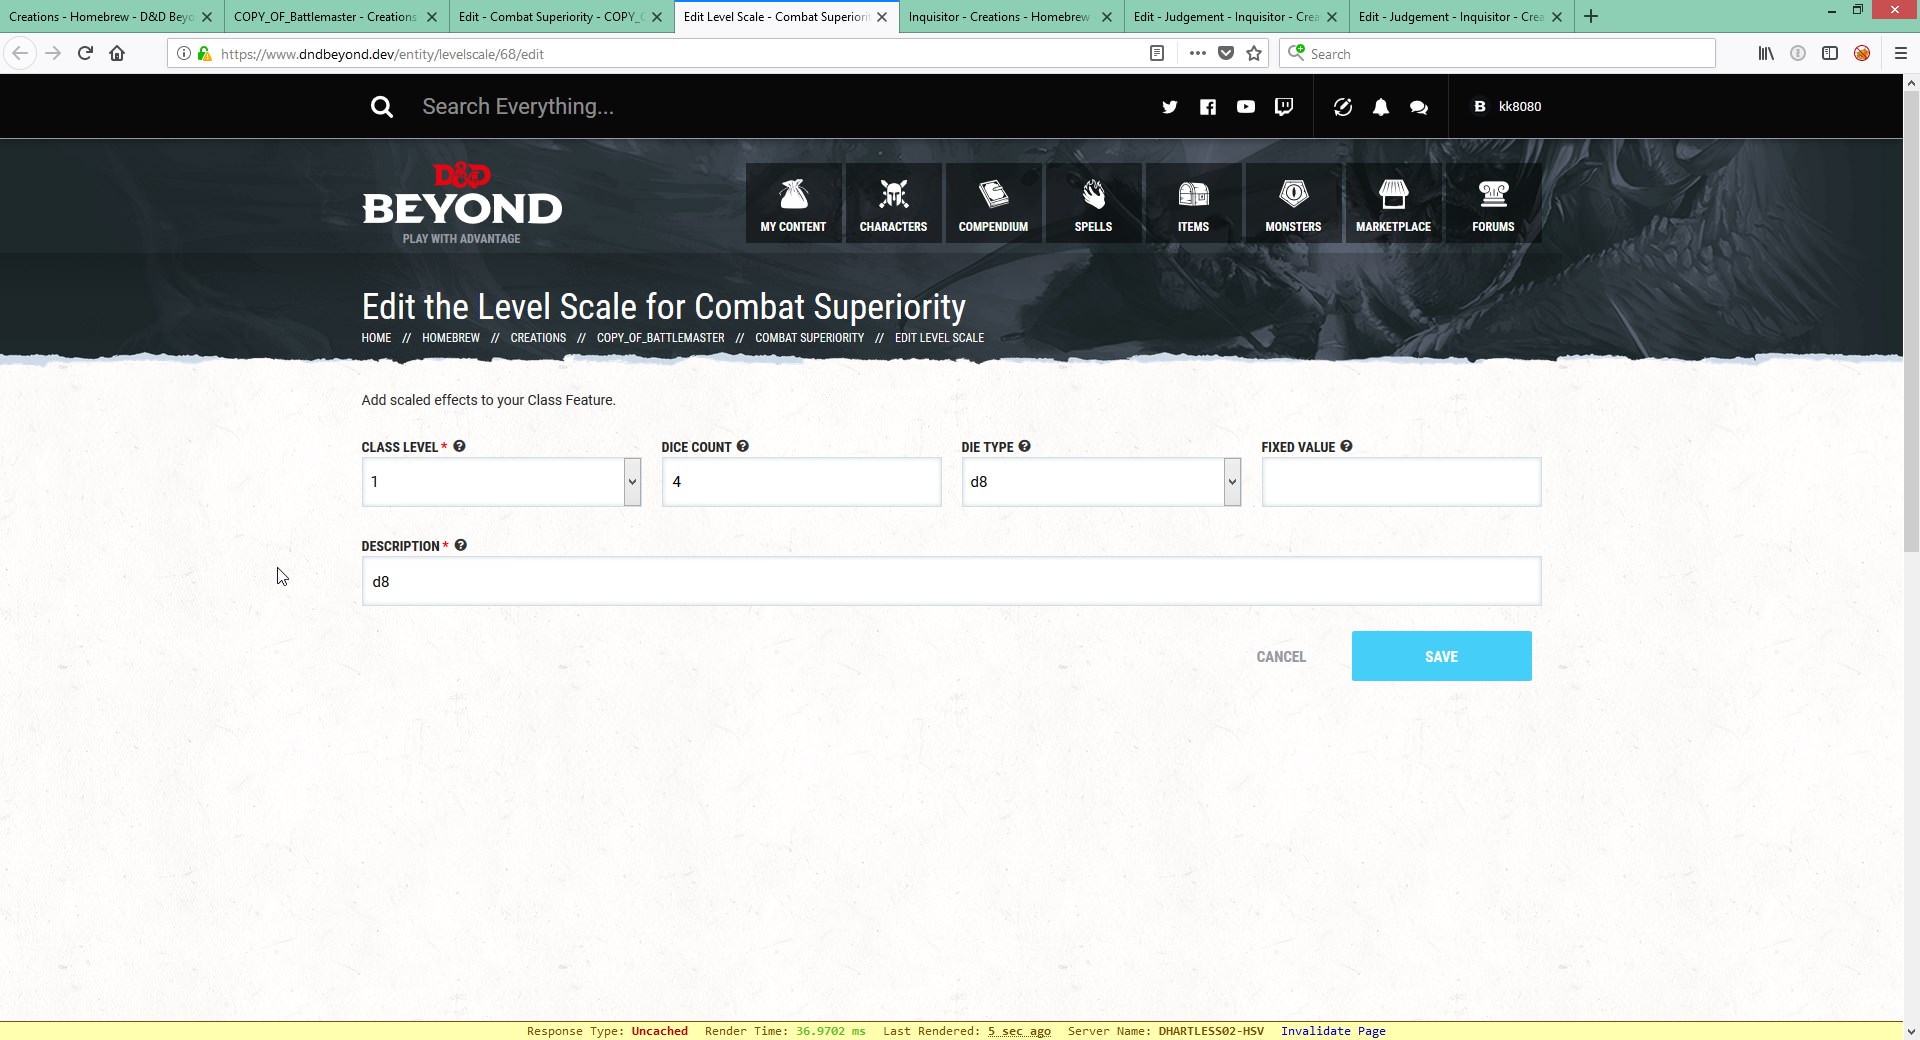1920x1040 pixels.
Task: Go back with browser back arrow
Action: pyautogui.click(x=20, y=53)
